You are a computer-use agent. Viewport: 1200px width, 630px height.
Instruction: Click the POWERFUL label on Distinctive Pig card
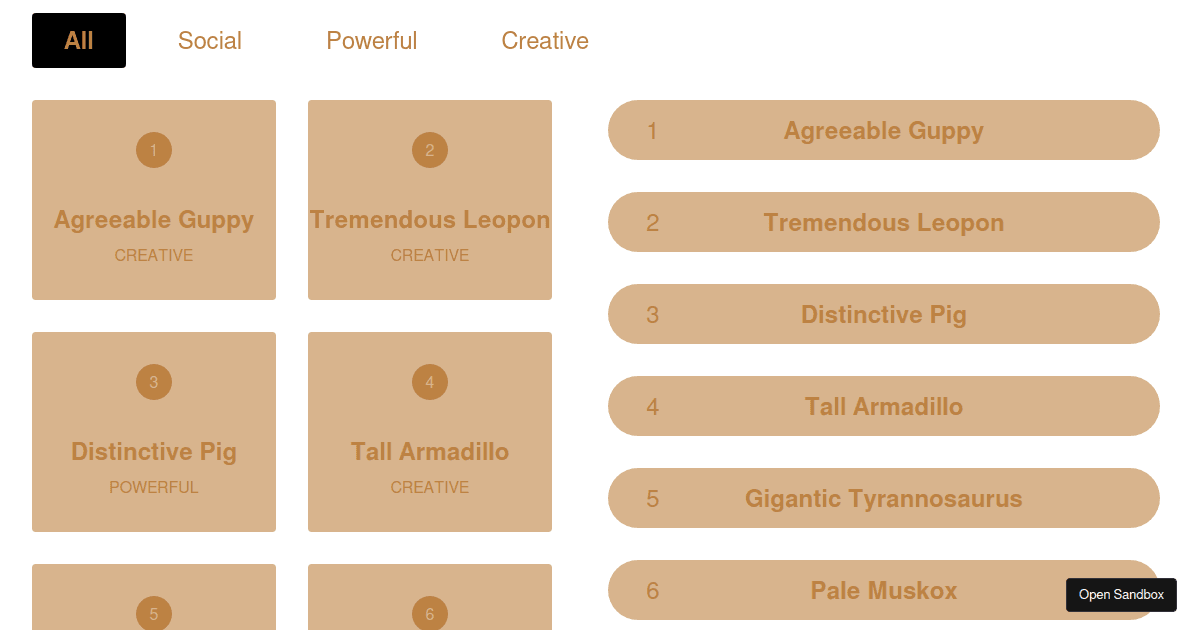point(154,487)
